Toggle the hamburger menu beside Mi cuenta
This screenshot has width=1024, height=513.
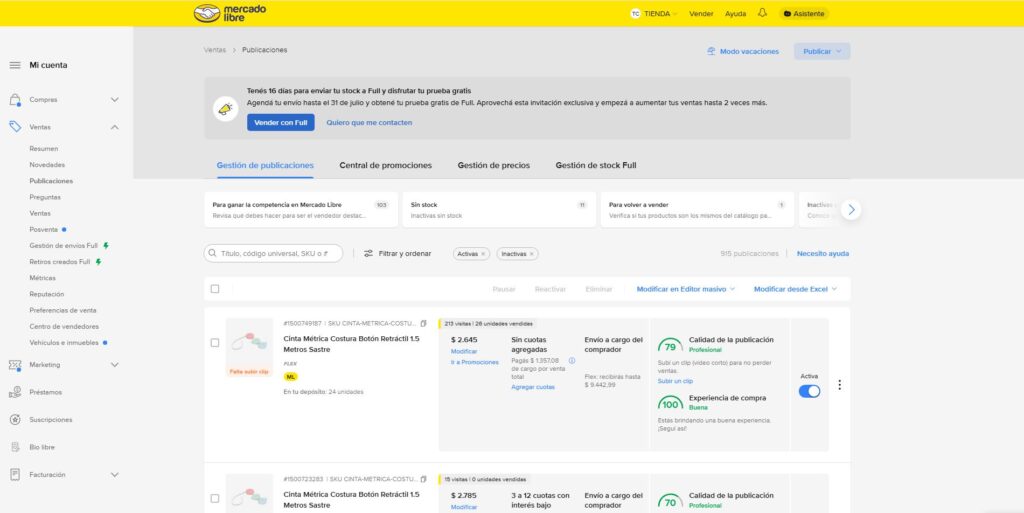pos(15,65)
